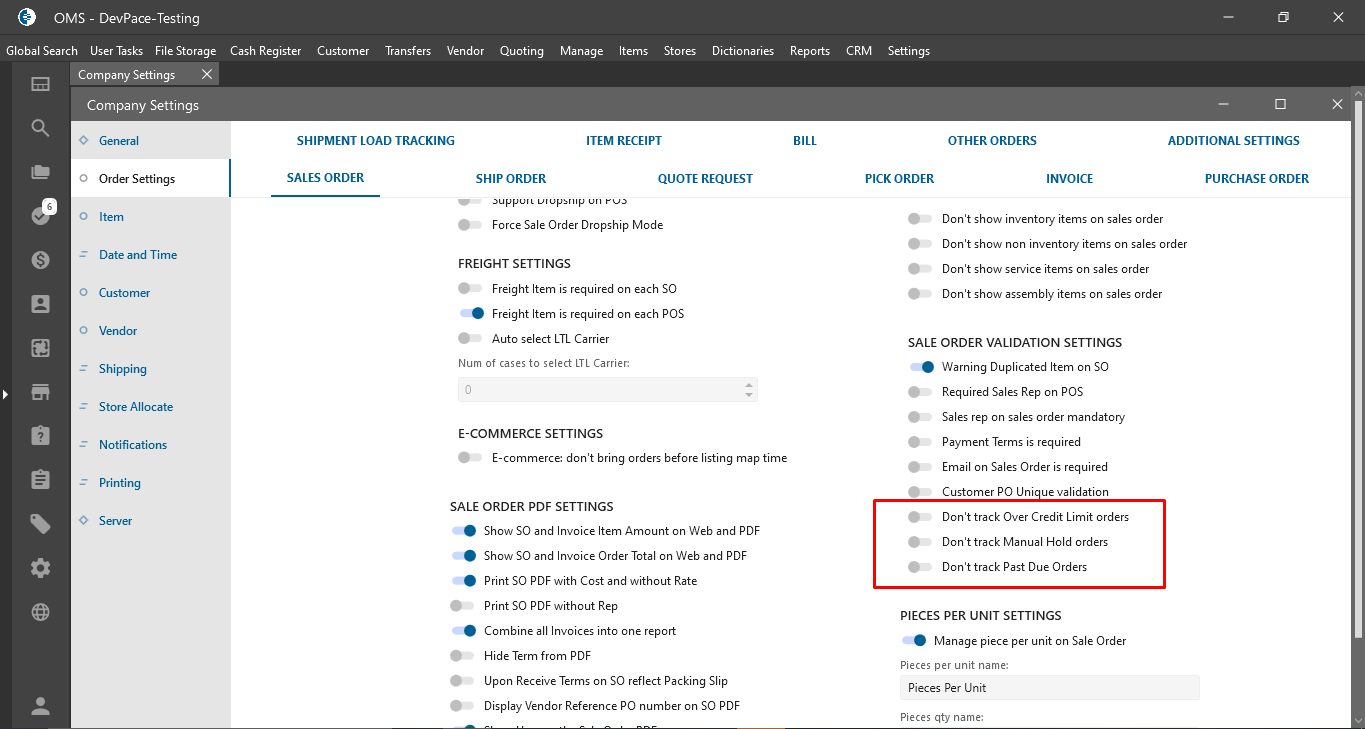The image size is (1365, 729).
Task: Click the Pieces per unit name field
Action: [1049, 688]
